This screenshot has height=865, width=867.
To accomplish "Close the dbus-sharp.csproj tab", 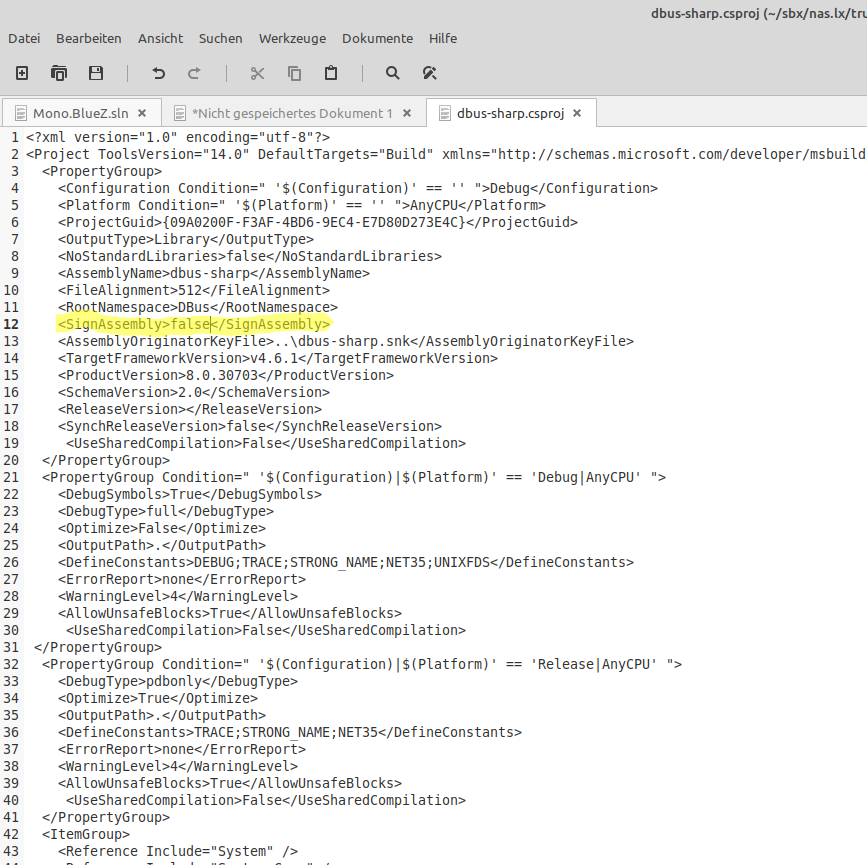I will [x=577, y=113].
